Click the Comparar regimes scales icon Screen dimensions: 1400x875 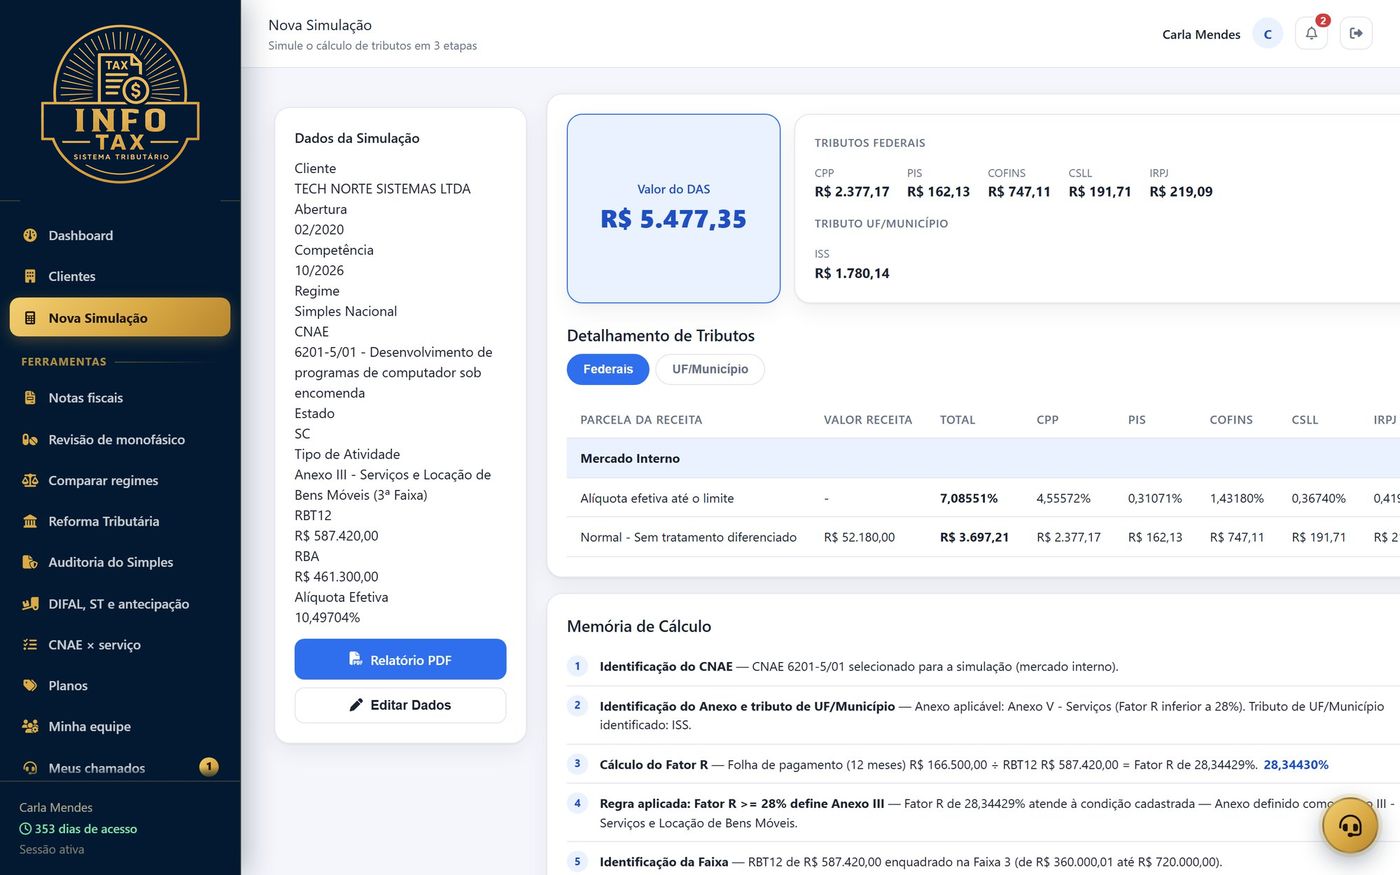(30, 480)
